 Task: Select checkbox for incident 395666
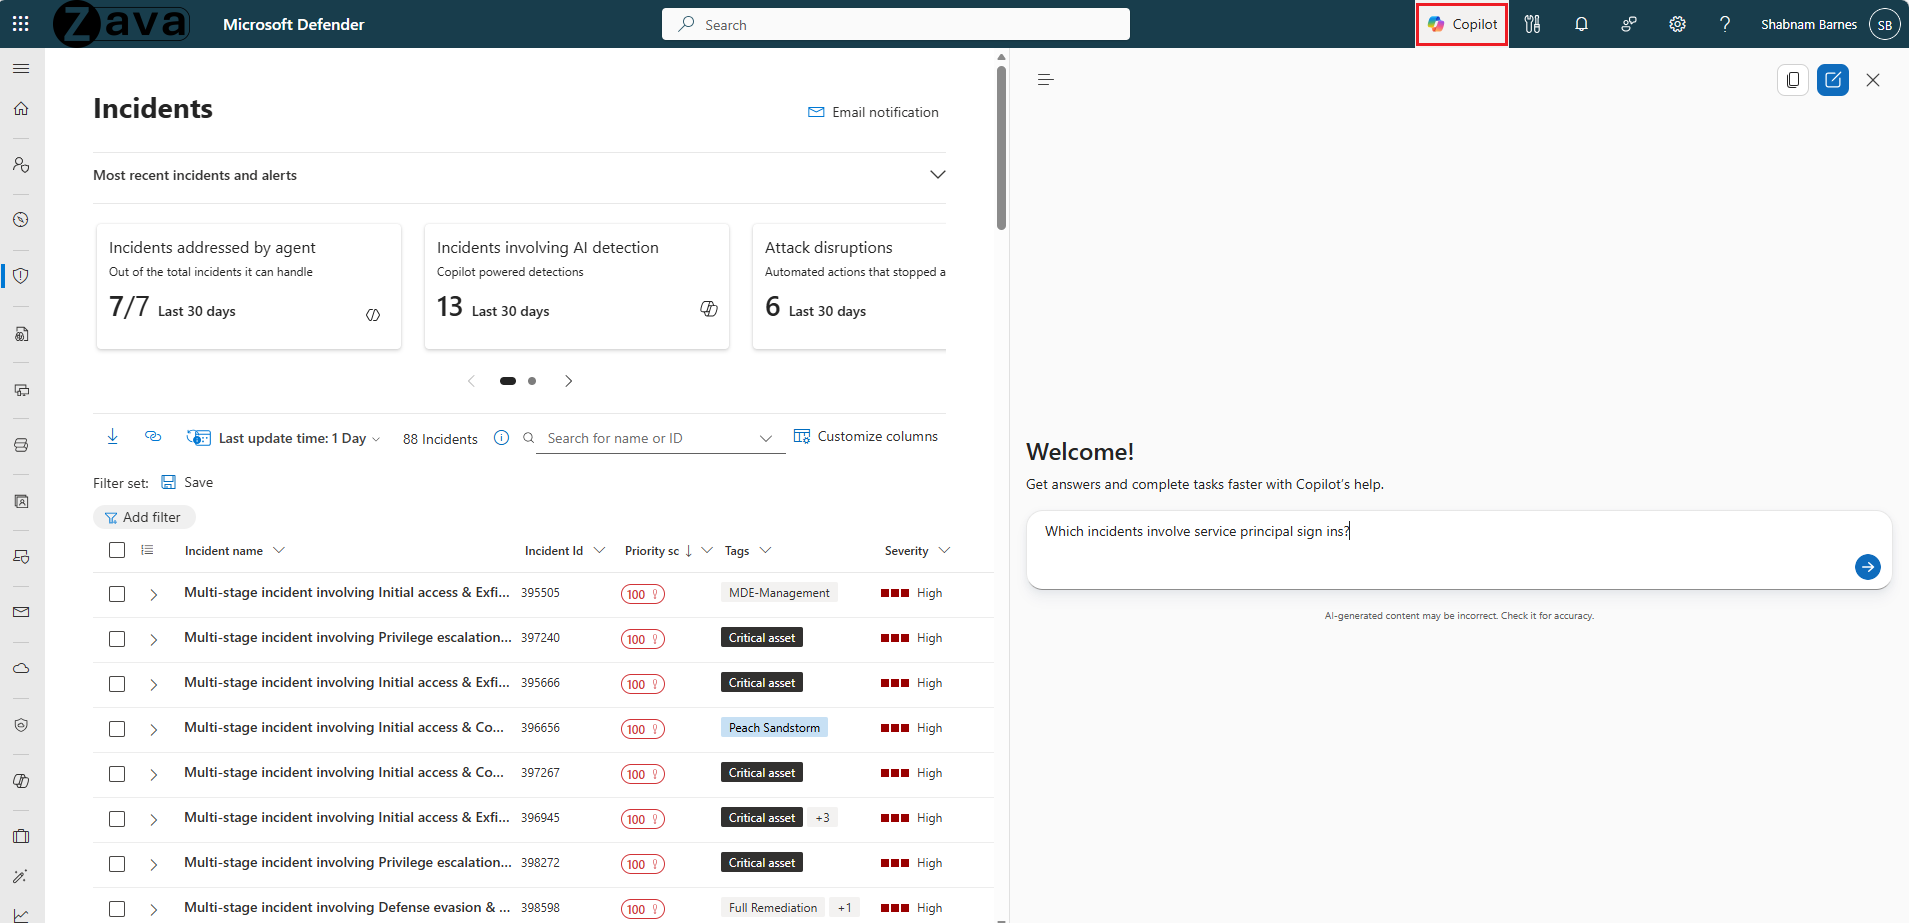pos(117,684)
